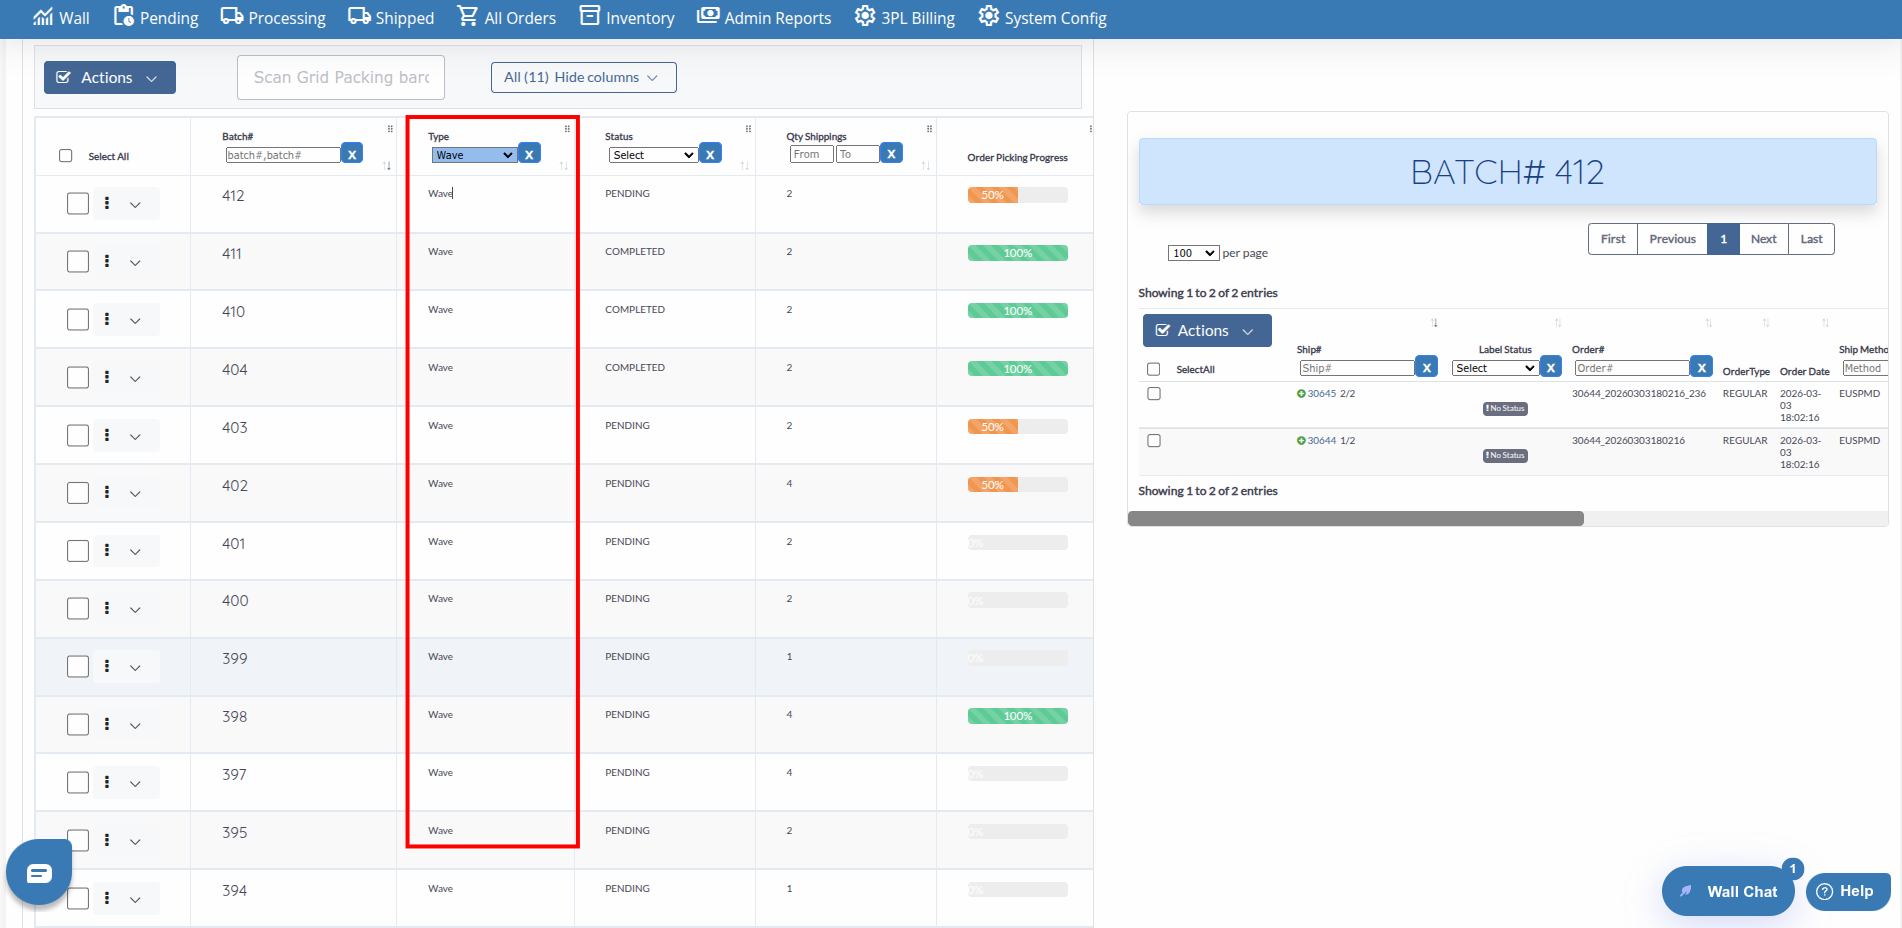Expand the Hide columns dropdown
The width and height of the screenshot is (1902, 928).
[x=583, y=77]
